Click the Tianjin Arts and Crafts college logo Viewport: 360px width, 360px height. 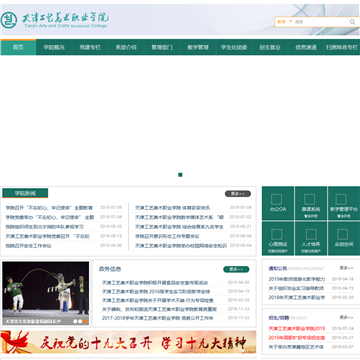point(55,20)
